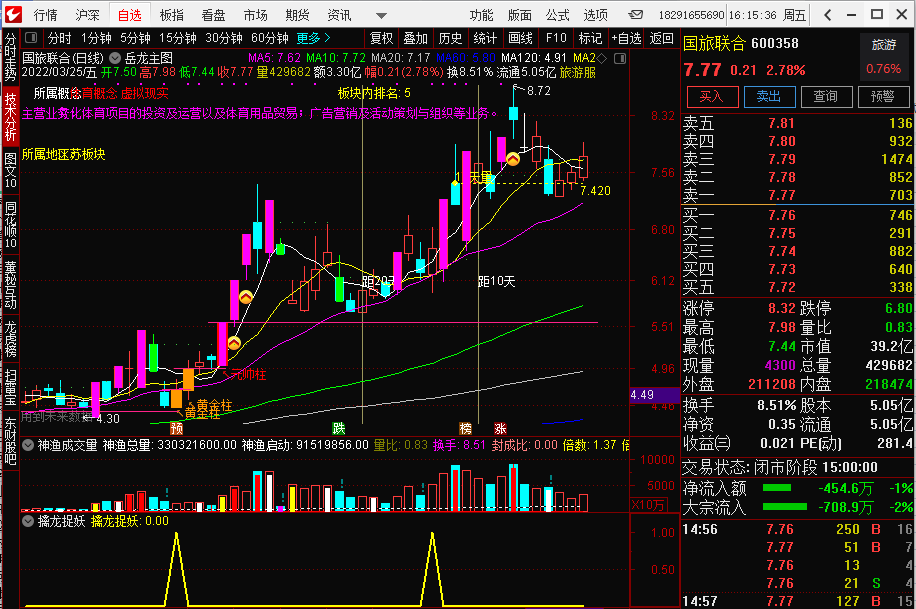916x609 pixels.
Task: Open F10 company info
Action: coord(556,39)
